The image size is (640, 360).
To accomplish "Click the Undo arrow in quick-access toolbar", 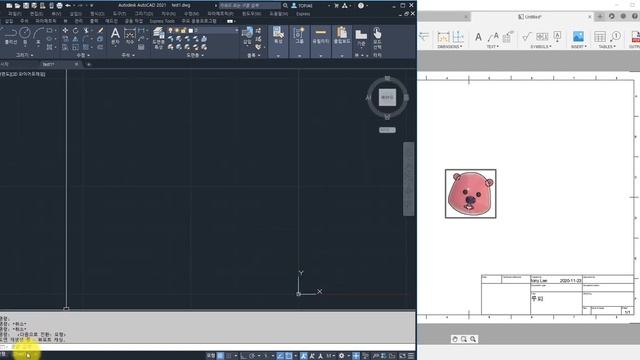I will pos(68,6).
